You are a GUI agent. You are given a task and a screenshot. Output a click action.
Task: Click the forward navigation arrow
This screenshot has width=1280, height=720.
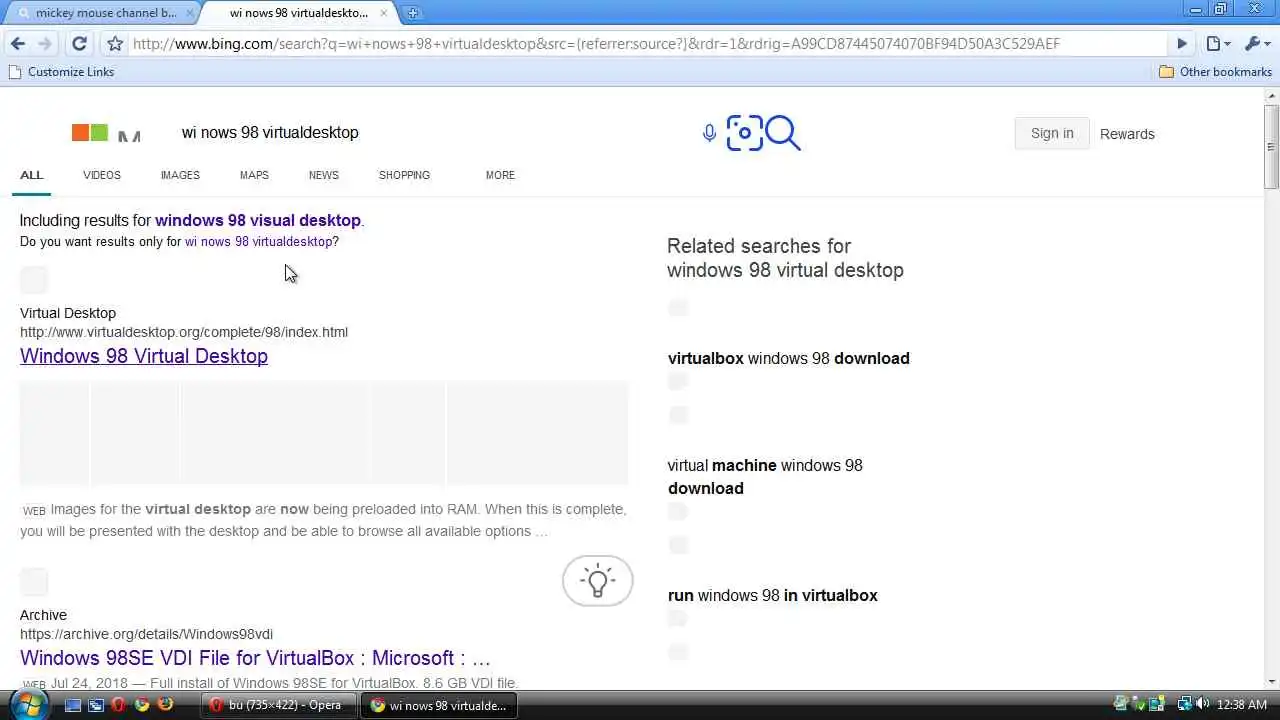pos(44,44)
